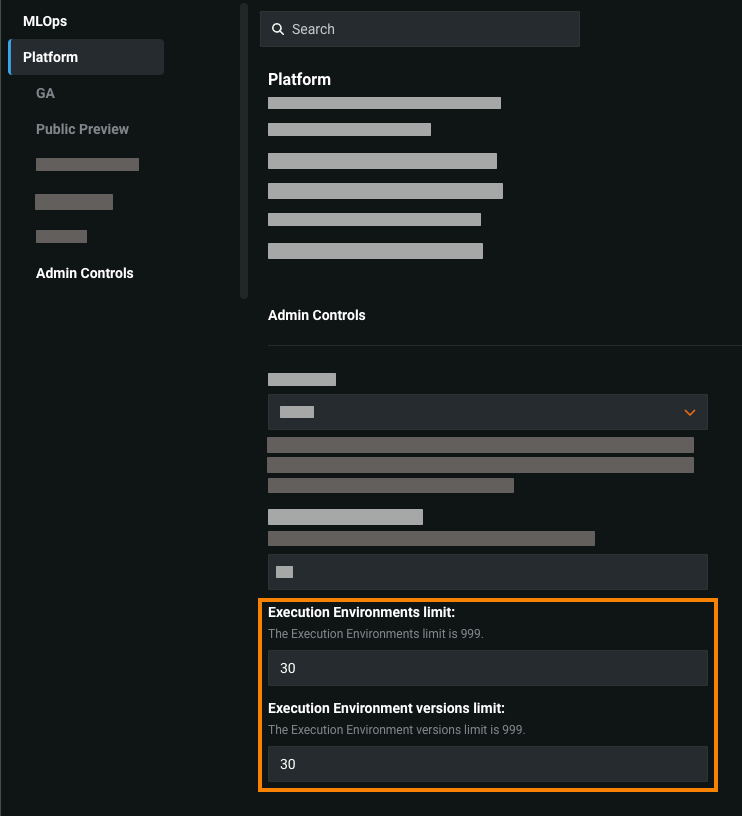Click the orange chevron dropdown arrow
The image size is (742, 816).
(x=689, y=412)
